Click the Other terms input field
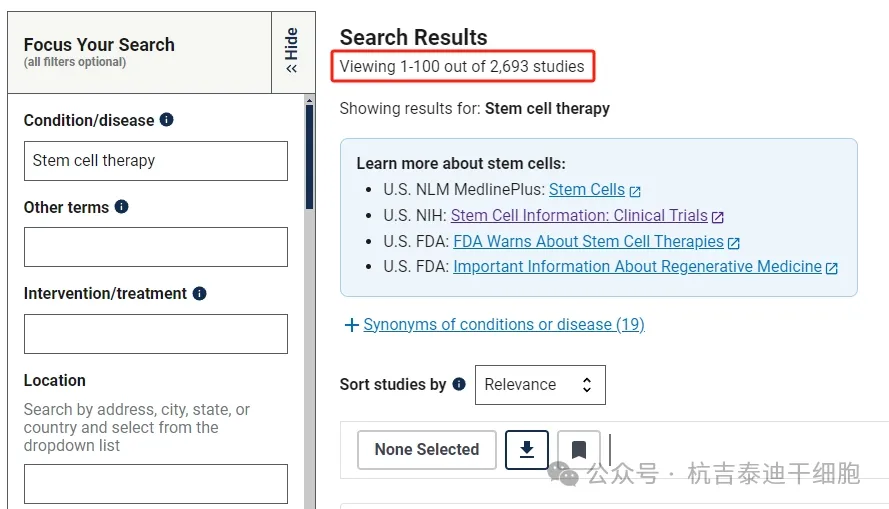This screenshot has width=889, height=509. 156,247
